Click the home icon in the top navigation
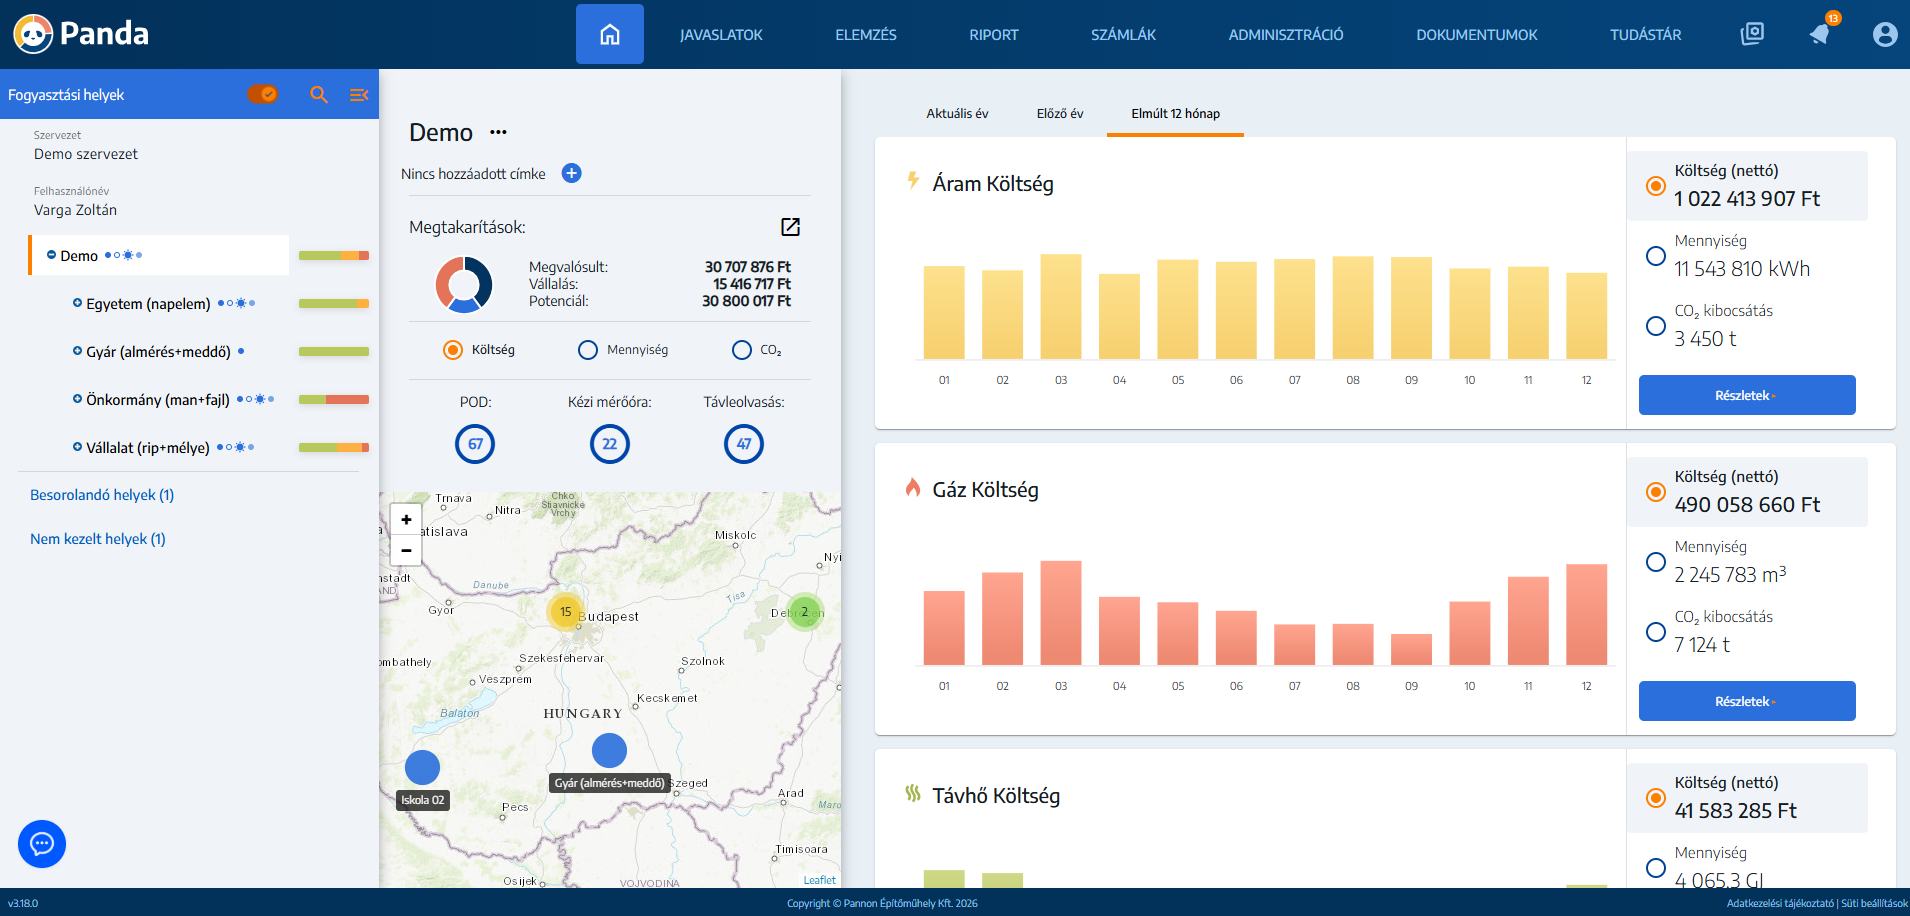The height and width of the screenshot is (916, 1910). (609, 35)
